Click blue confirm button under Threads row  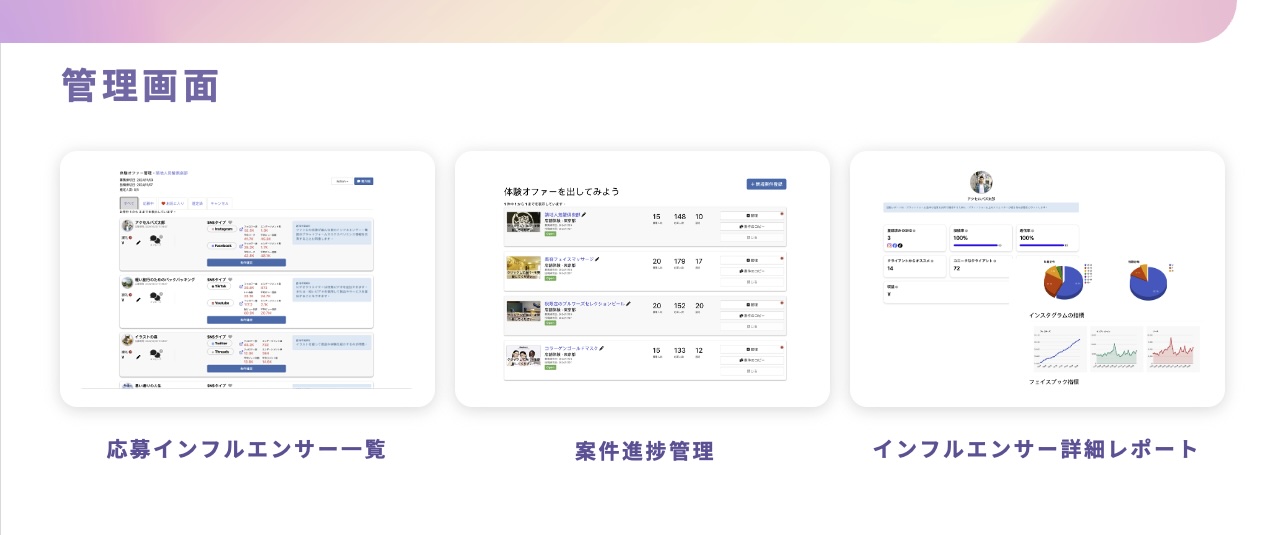[247, 368]
